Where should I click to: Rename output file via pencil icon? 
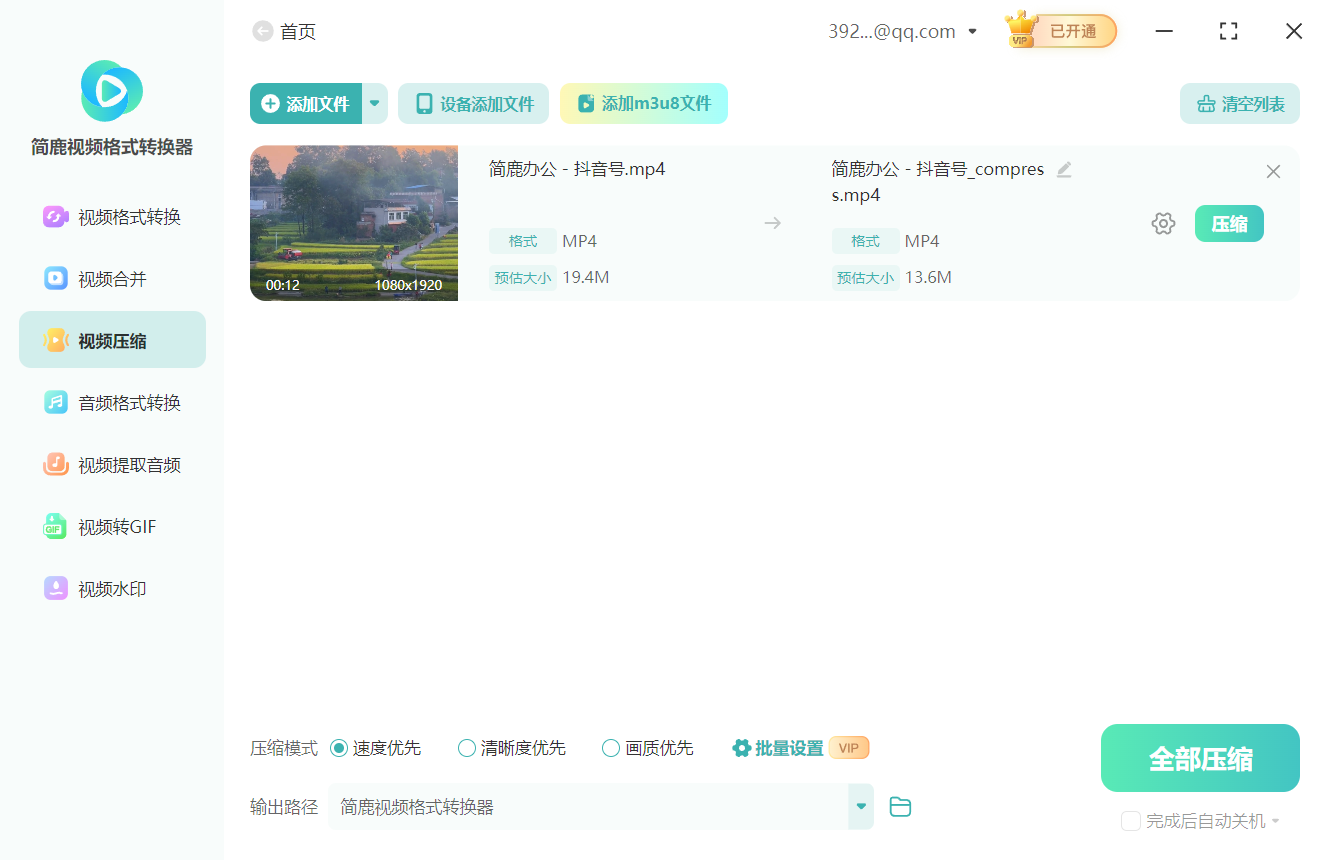1064,169
